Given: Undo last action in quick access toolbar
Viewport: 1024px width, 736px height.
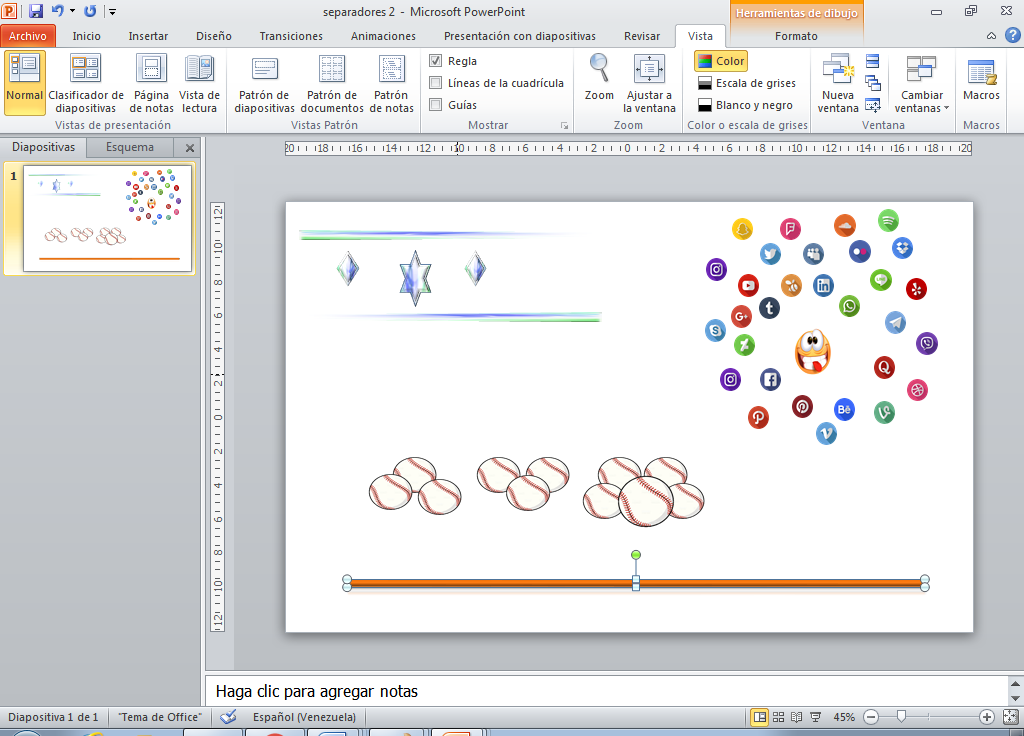Looking at the screenshot, I should [x=57, y=11].
